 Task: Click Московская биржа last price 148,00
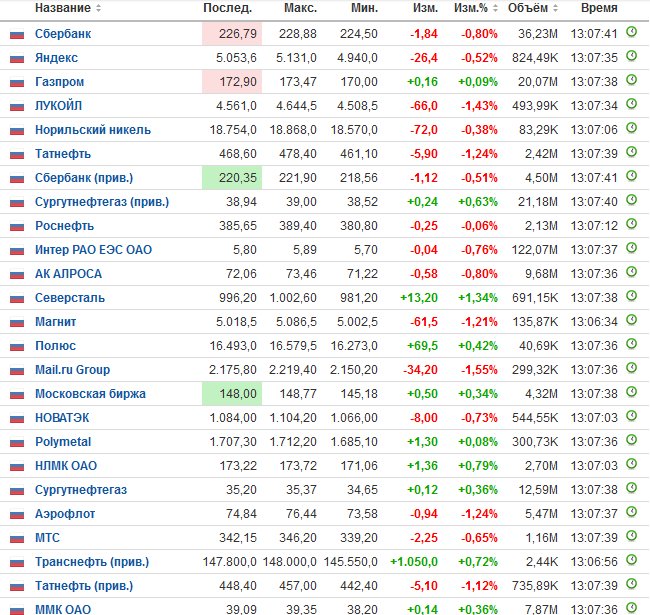tap(232, 394)
